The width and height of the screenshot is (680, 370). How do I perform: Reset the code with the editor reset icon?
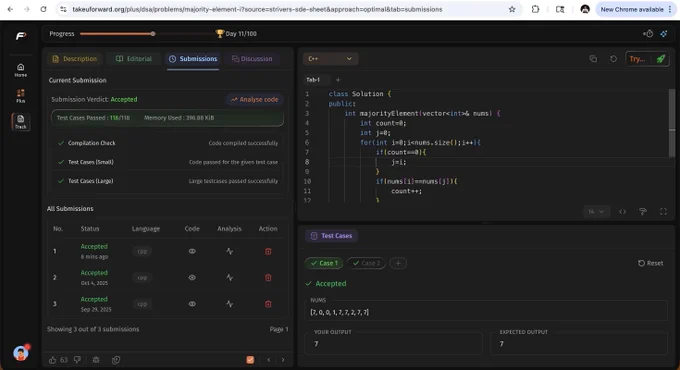click(x=613, y=59)
